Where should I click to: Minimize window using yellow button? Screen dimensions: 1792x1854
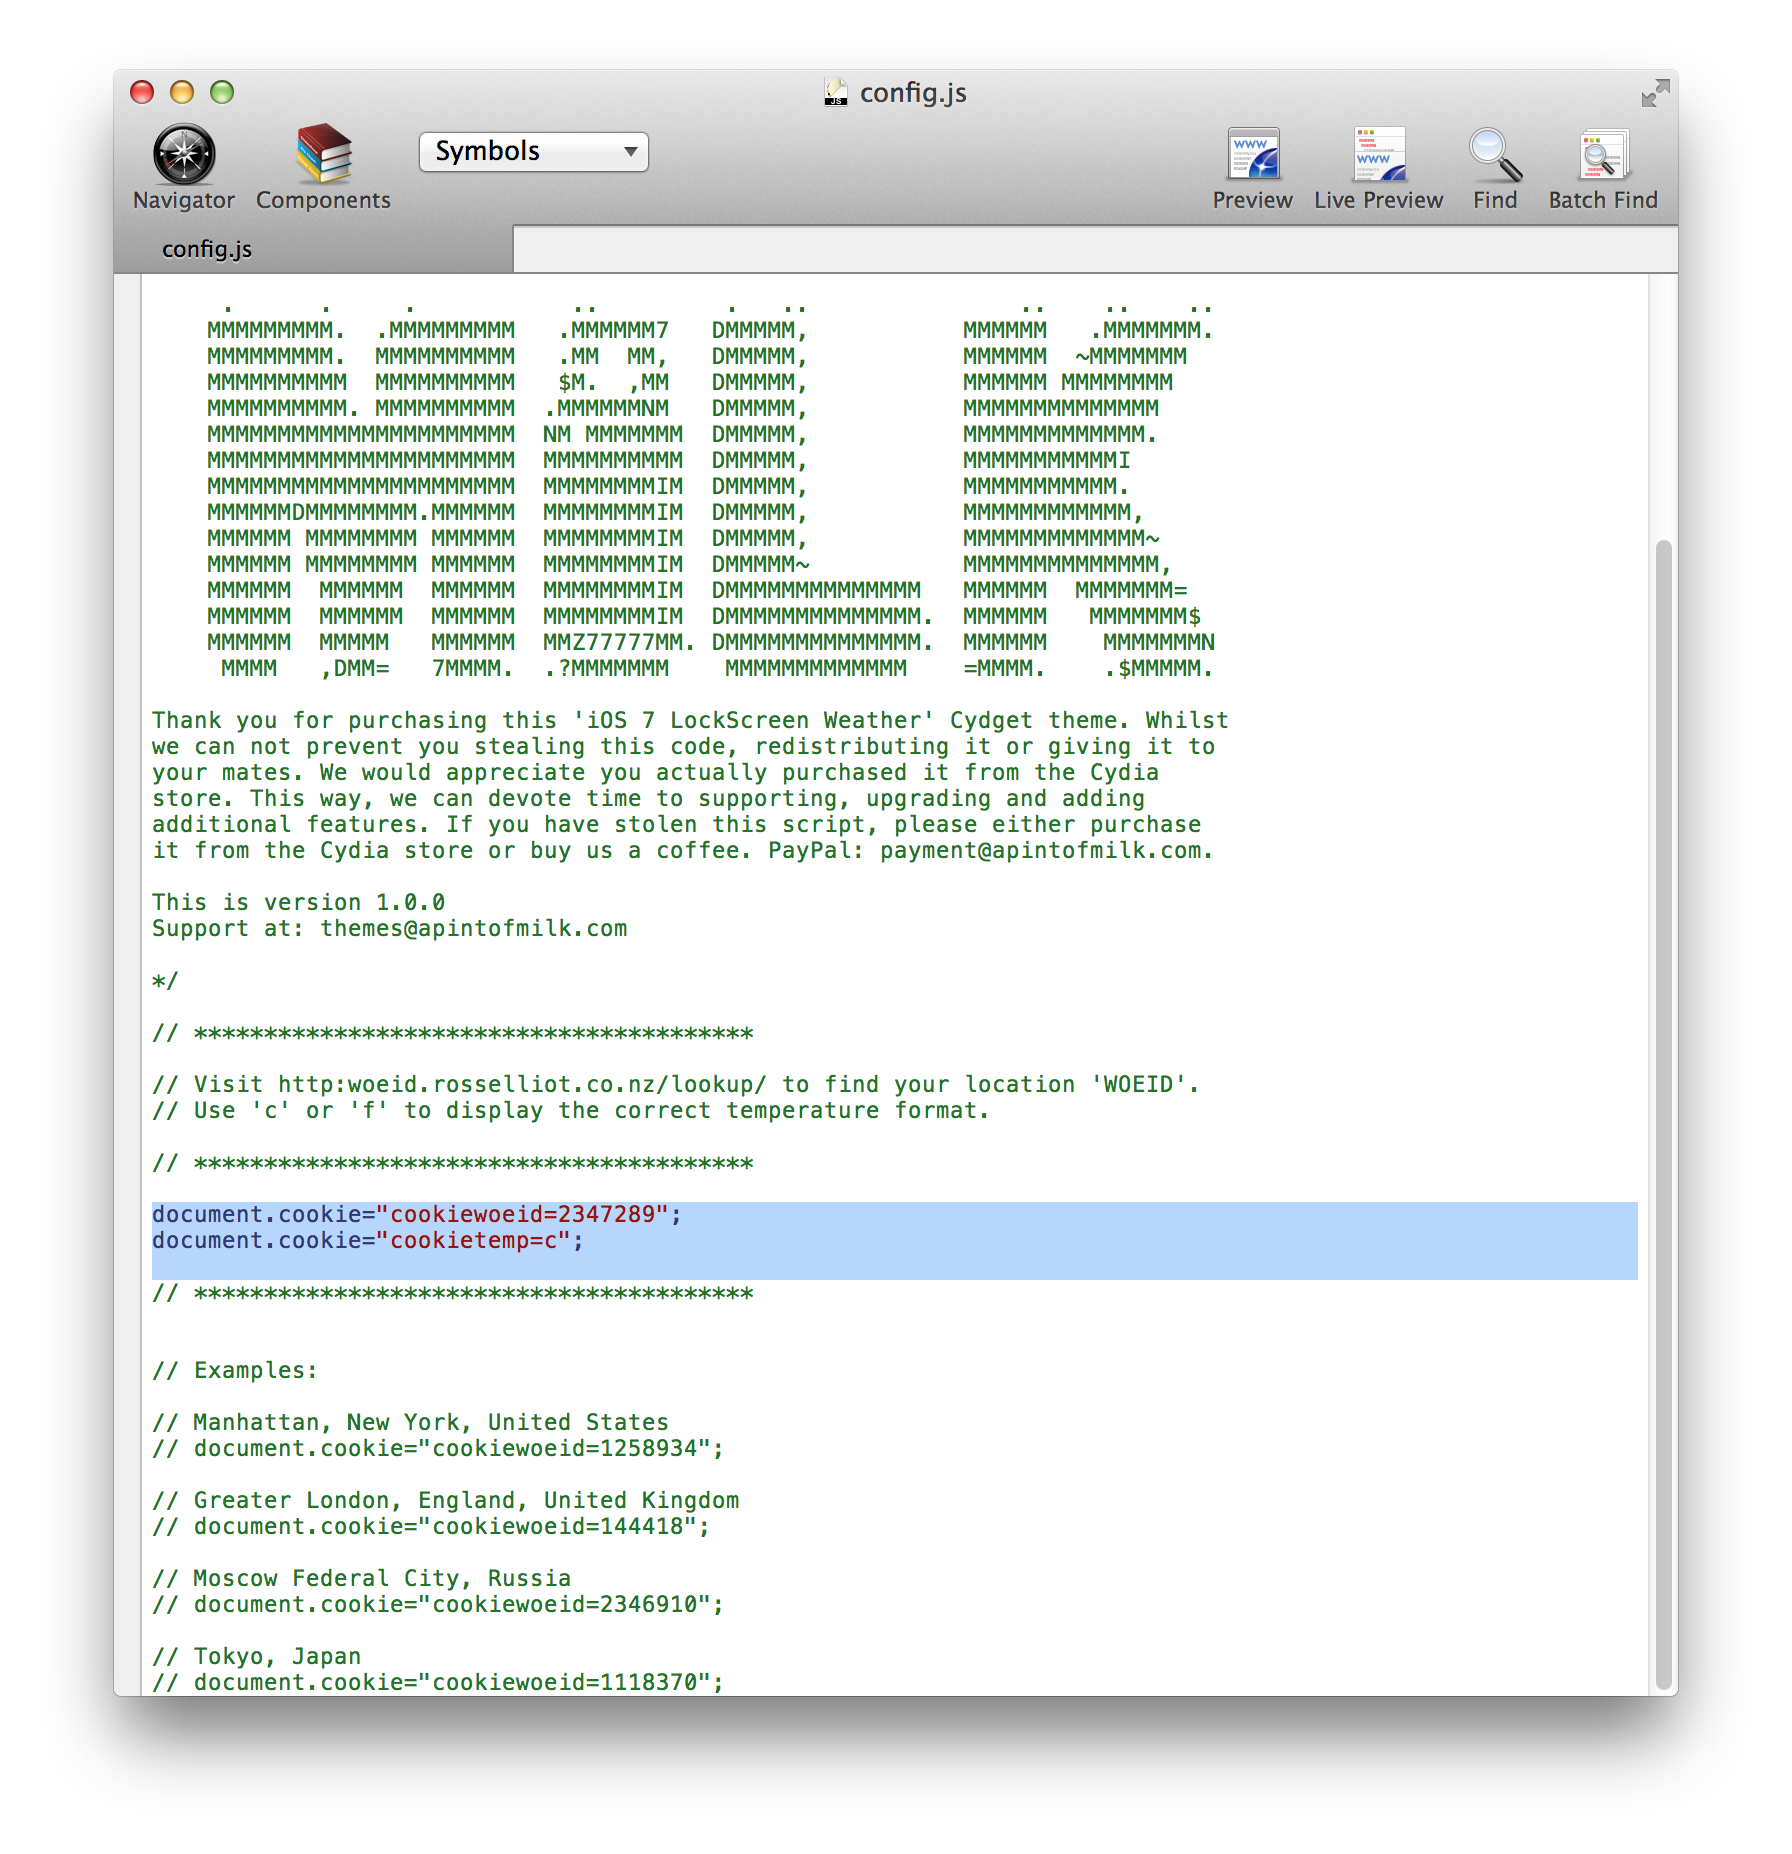point(182,92)
